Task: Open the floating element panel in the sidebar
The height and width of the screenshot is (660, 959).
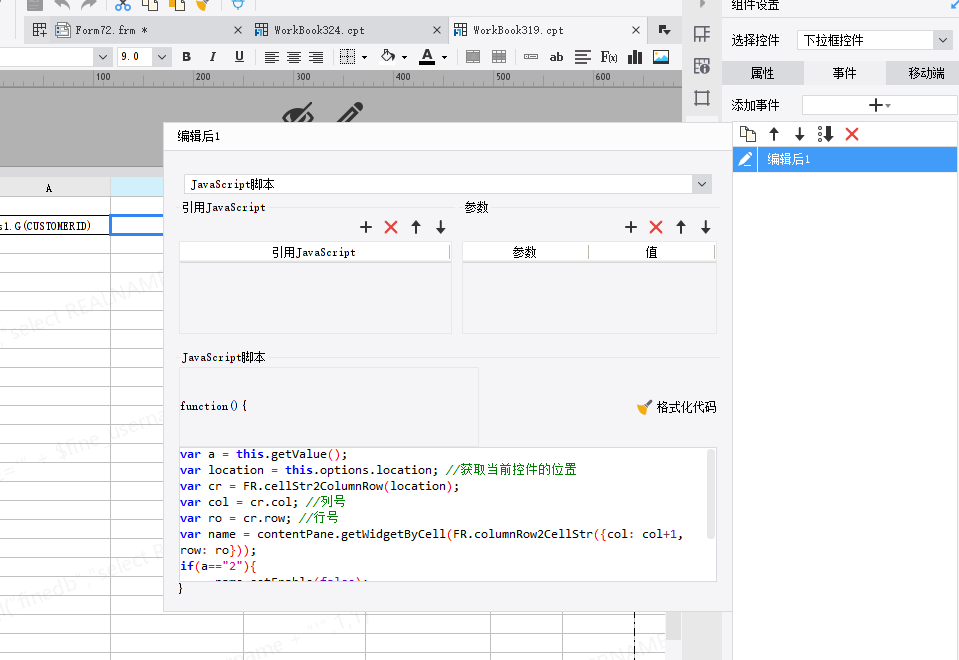Action: pos(702,98)
